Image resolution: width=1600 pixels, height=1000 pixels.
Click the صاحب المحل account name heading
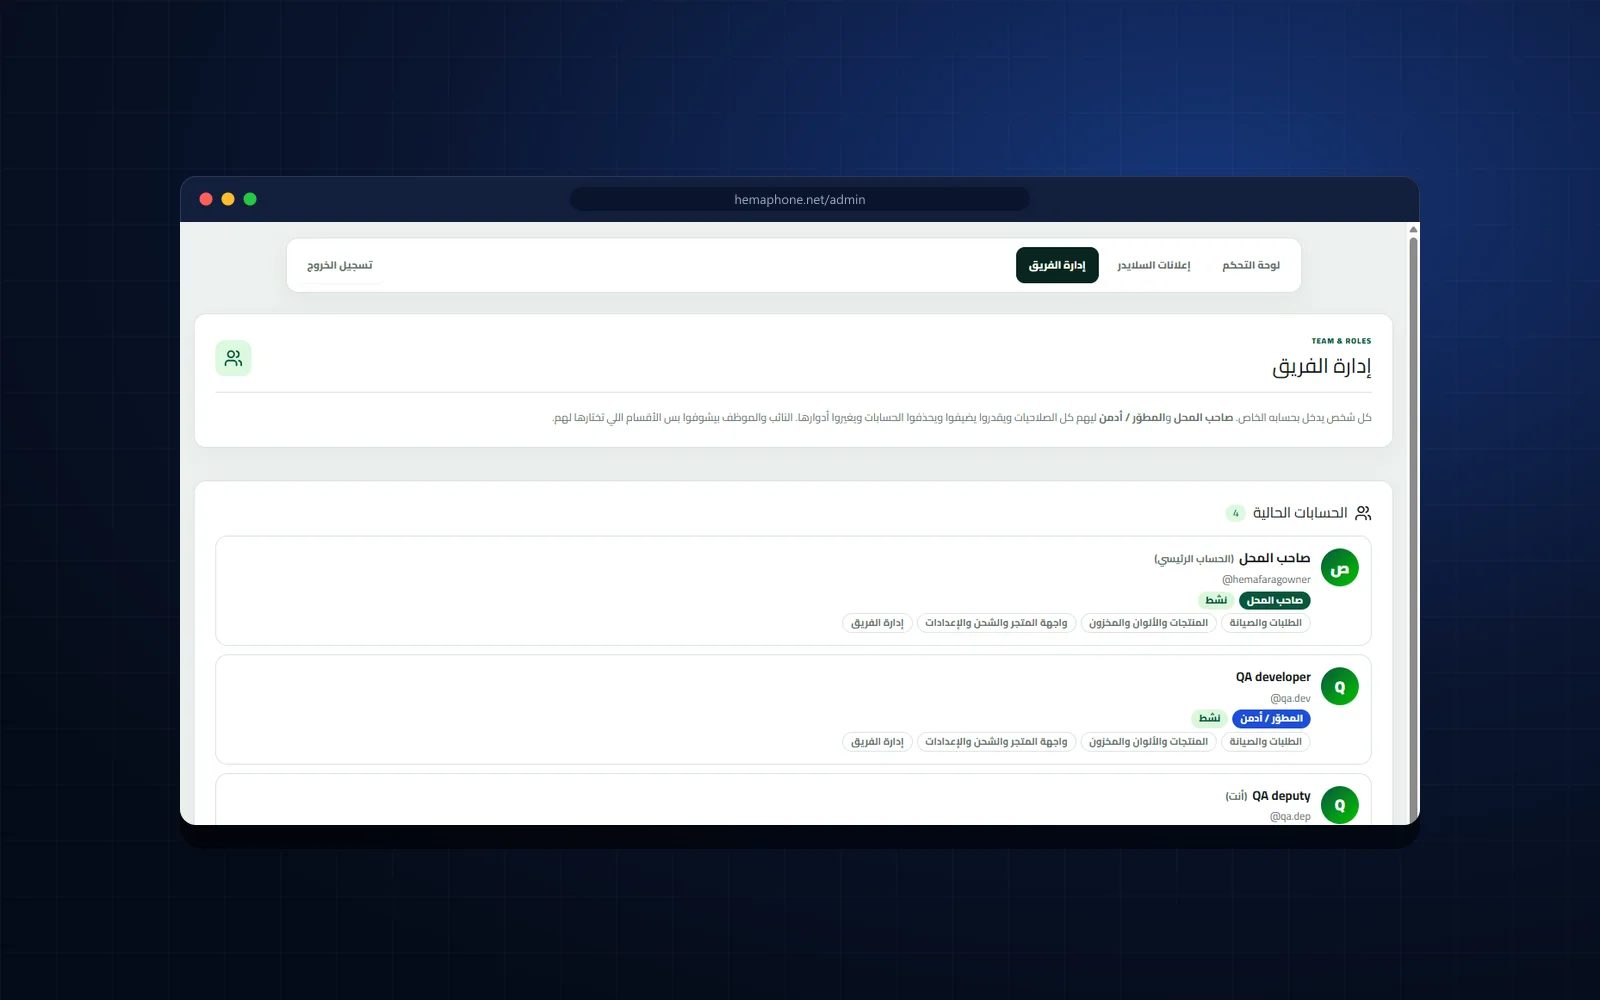(1275, 558)
